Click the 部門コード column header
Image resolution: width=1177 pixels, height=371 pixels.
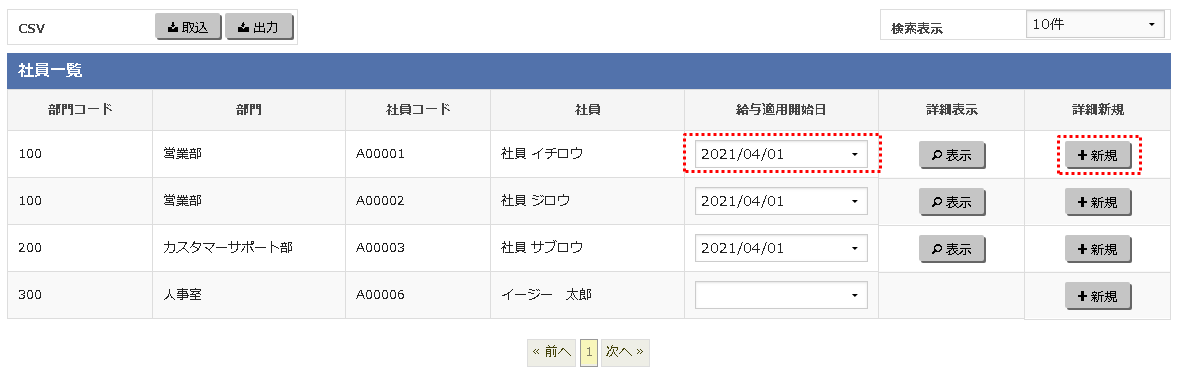click(x=80, y=110)
